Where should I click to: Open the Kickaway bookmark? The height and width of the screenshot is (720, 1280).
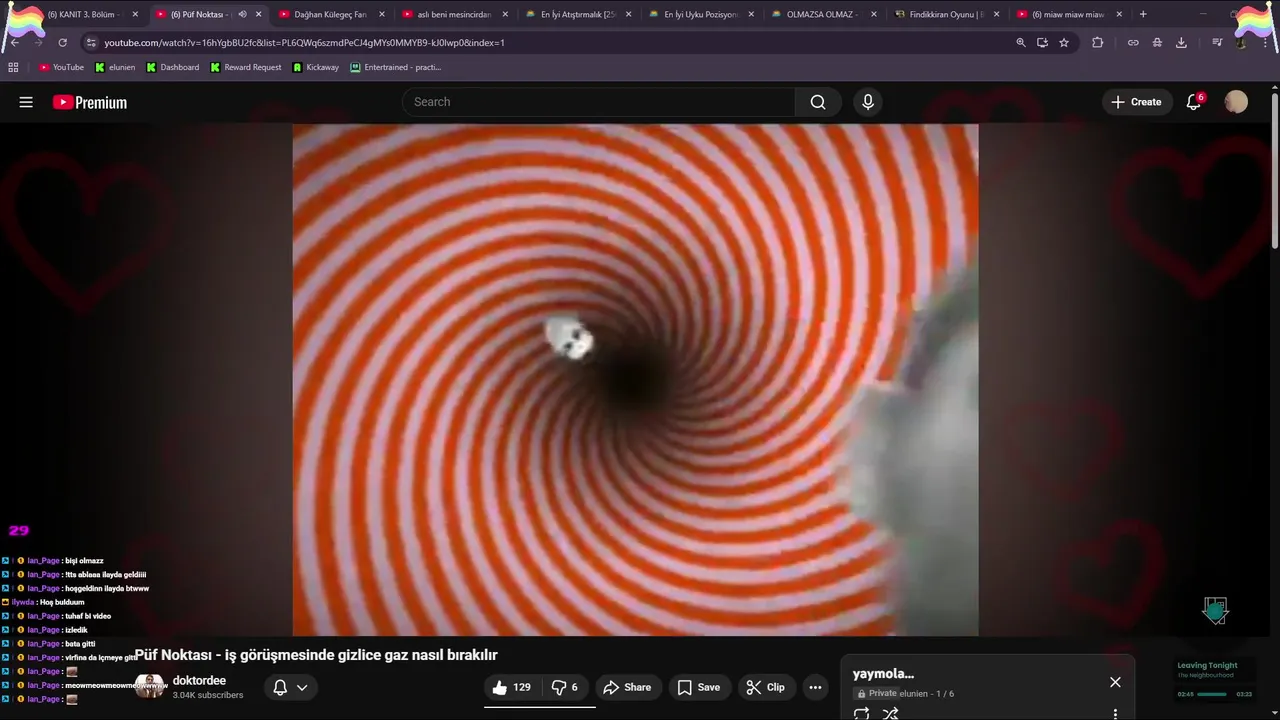pyautogui.click(x=316, y=67)
